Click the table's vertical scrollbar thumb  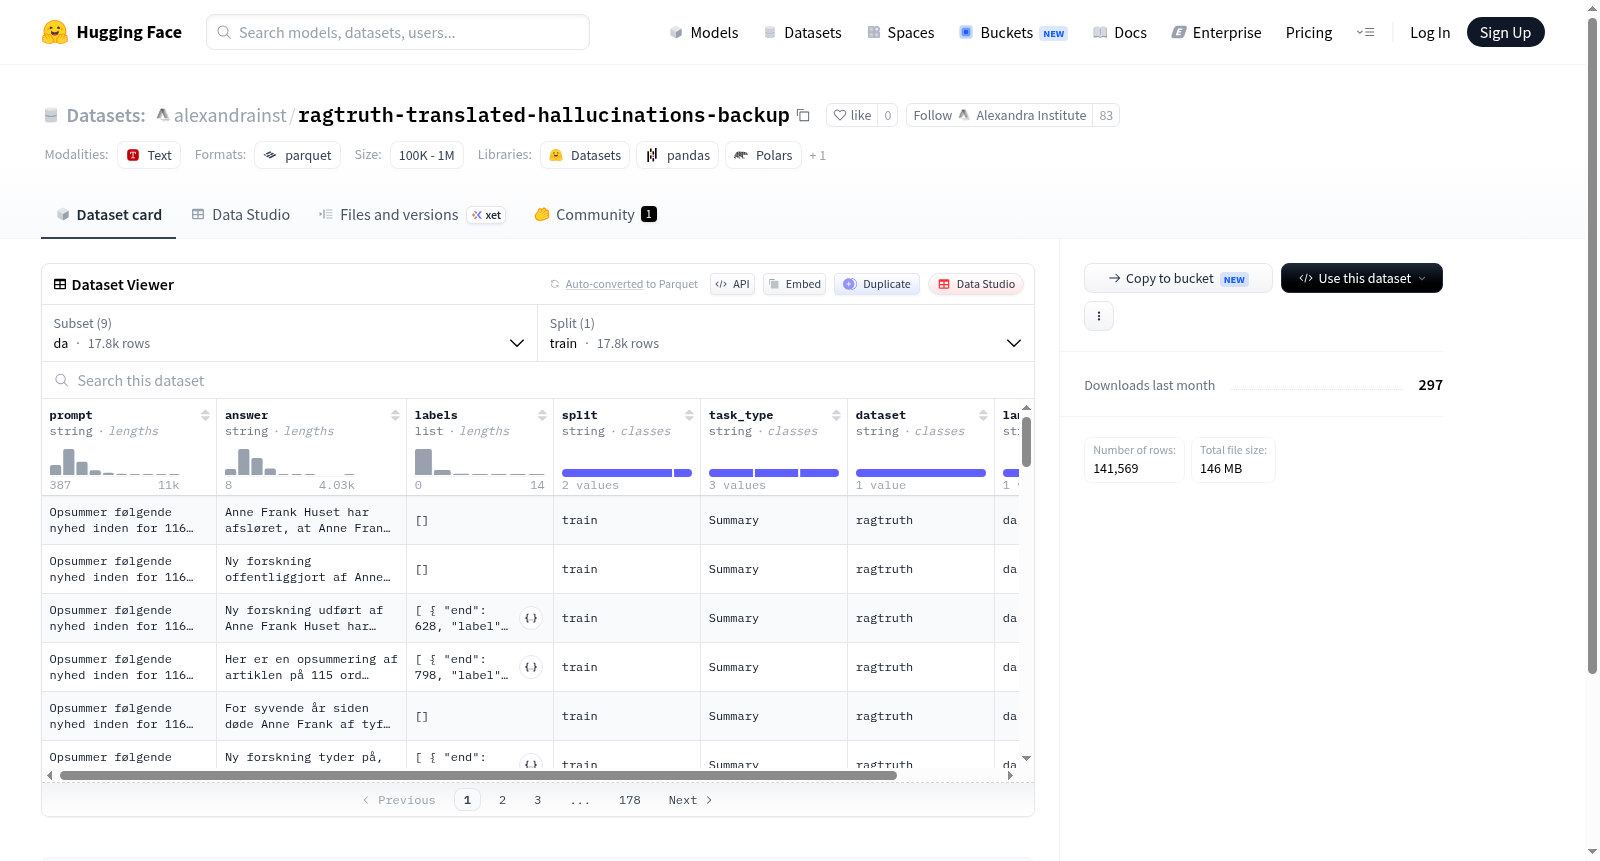pyautogui.click(x=1026, y=440)
